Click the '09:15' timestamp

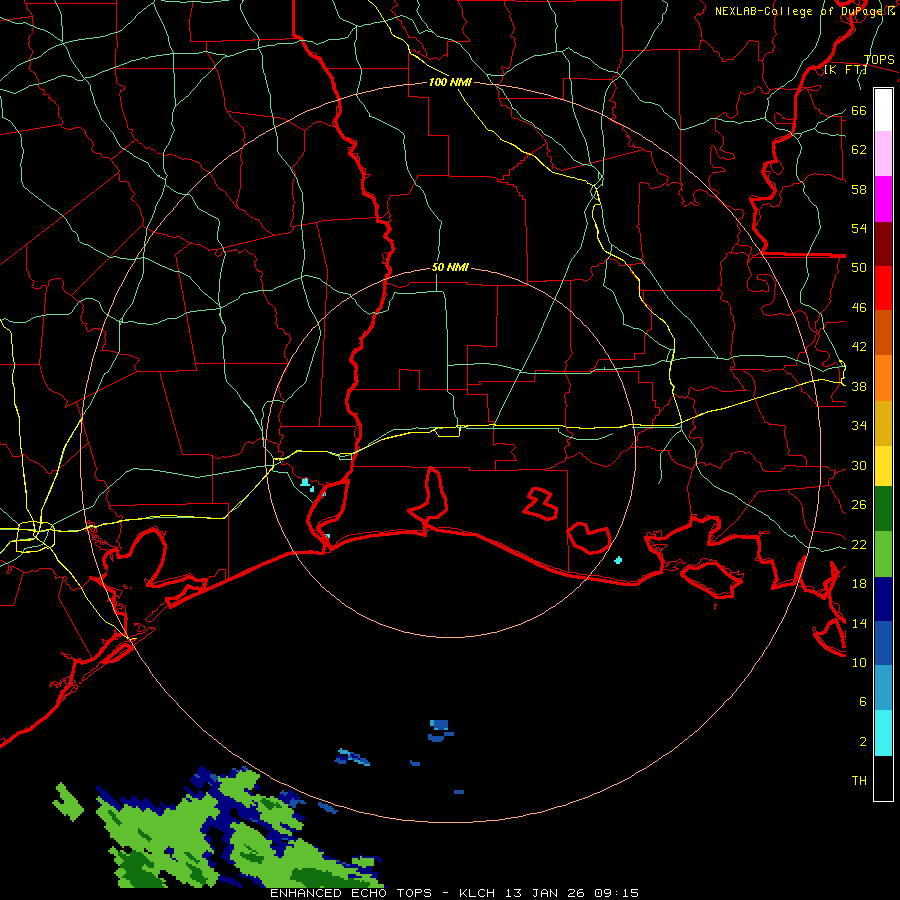[x=617, y=893]
